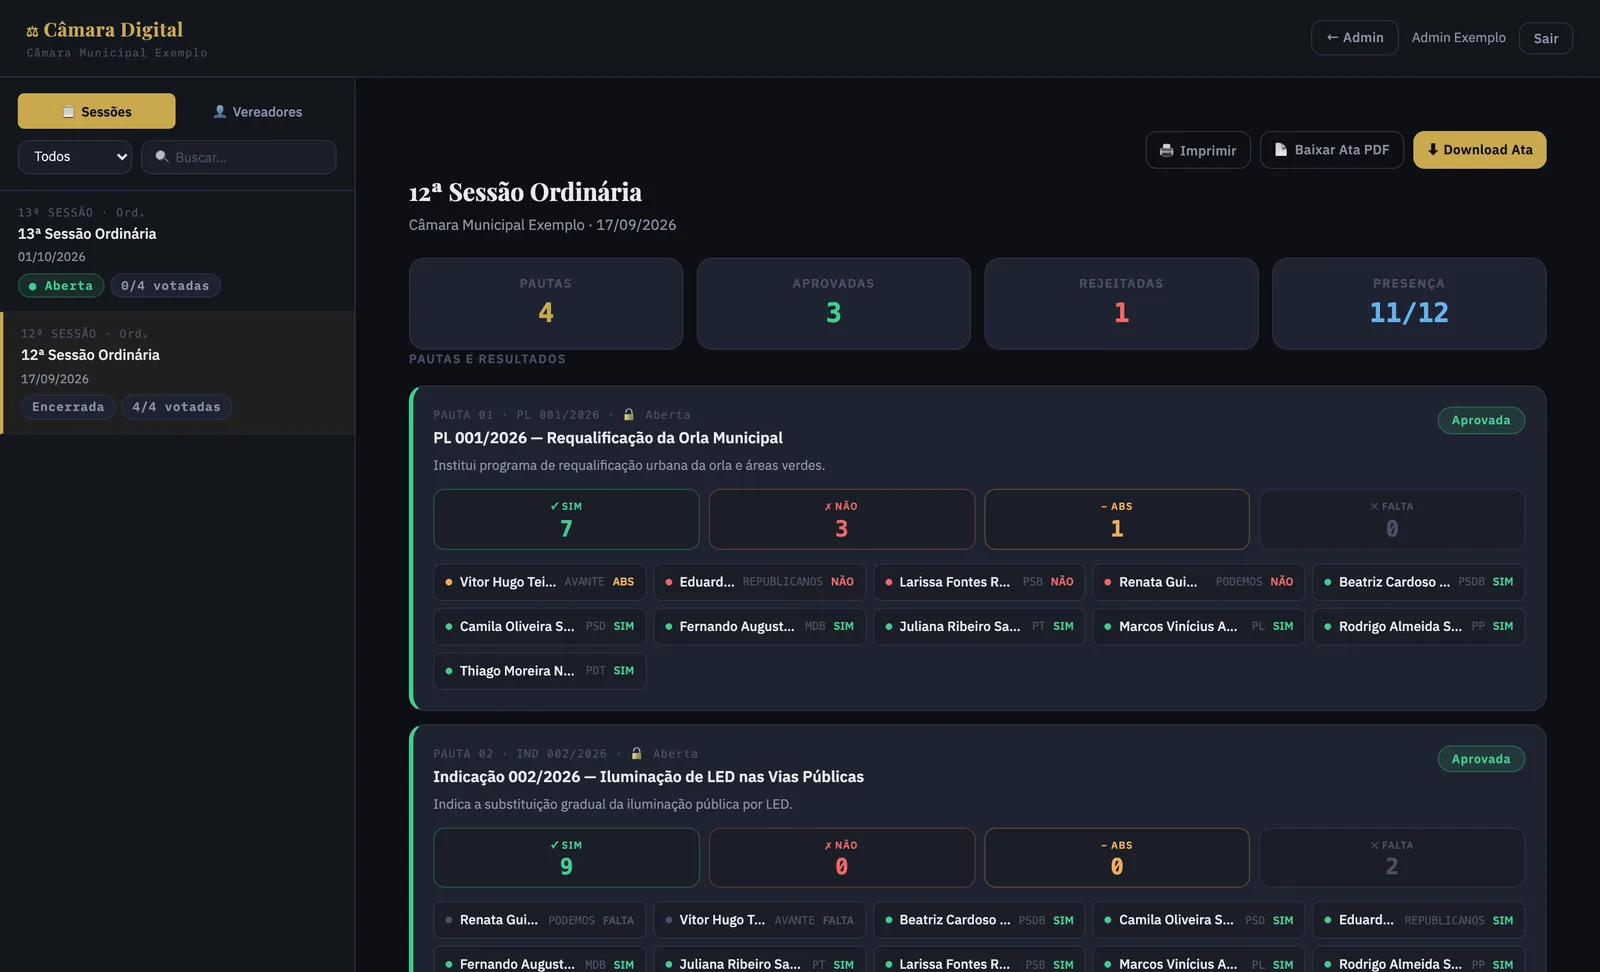Switch to the Vereadores tab
This screenshot has width=1600, height=972.
pyautogui.click(x=257, y=111)
